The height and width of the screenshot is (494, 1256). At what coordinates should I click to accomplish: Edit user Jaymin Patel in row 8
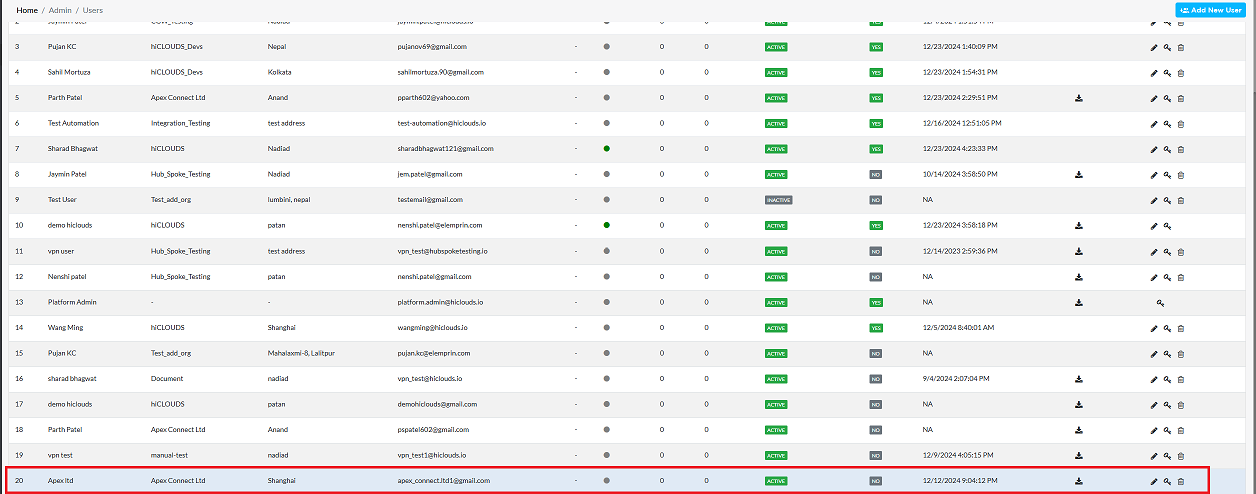pyautogui.click(x=1153, y=175)
